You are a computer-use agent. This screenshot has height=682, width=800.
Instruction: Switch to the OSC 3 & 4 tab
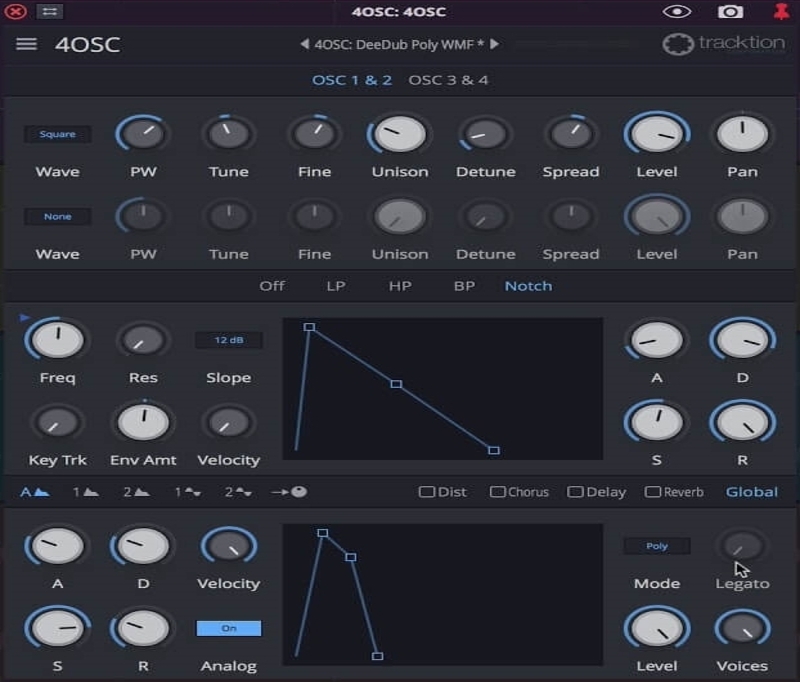tap(448, 80)
